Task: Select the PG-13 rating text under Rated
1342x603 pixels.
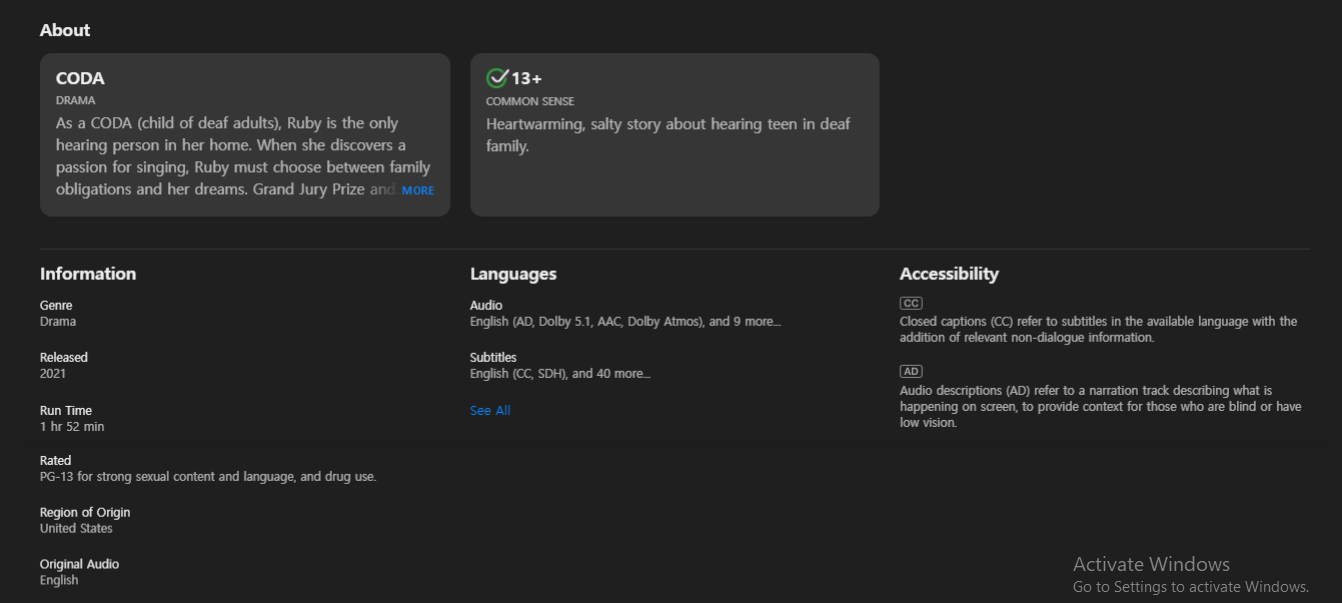Action: [x=208, y=476]
